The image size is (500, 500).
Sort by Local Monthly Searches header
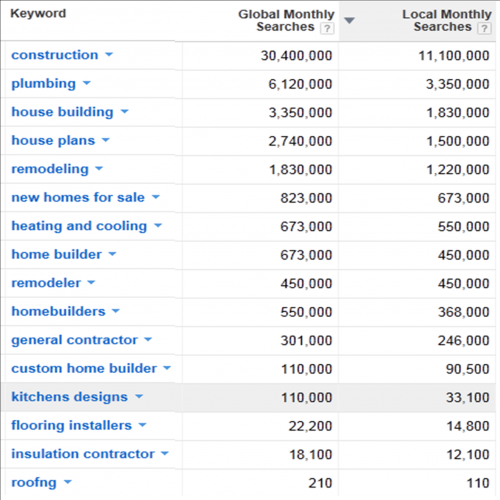pyautogui.click(x=447, y=20)
